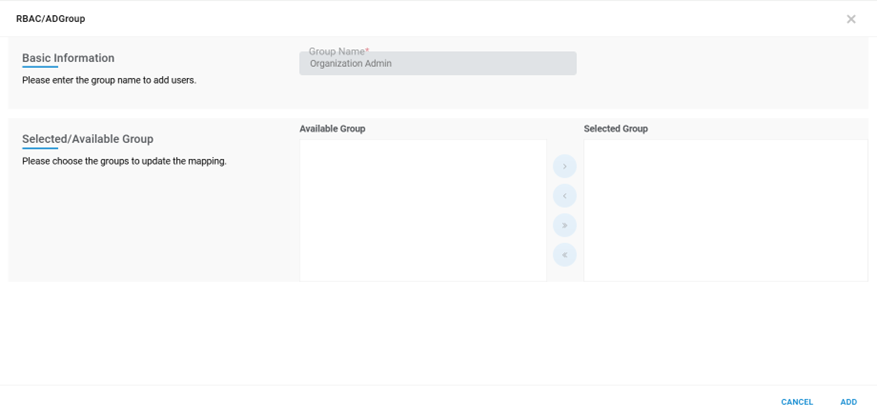The image size is (877, 419).
Task: Click the 'Please choose the groups' description
Action: pos(124,161)
